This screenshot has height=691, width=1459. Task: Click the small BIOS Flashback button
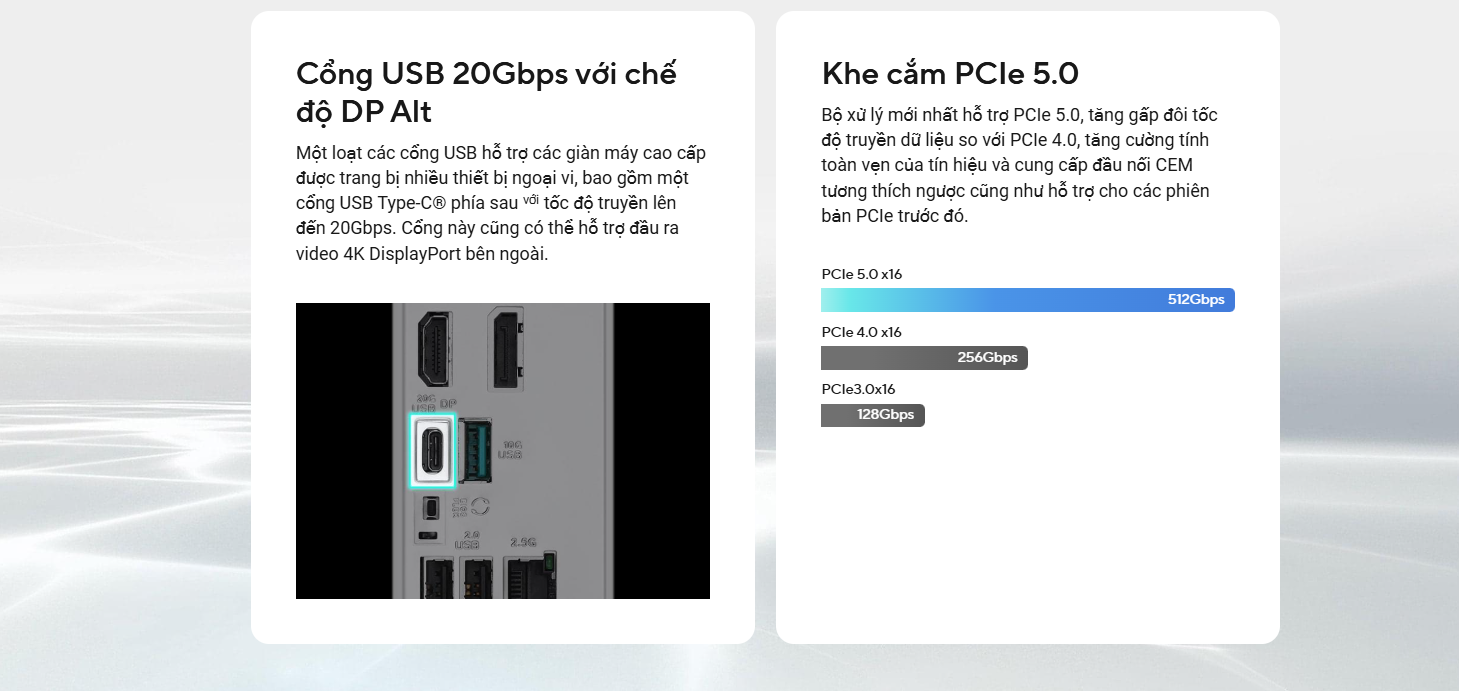431,507
